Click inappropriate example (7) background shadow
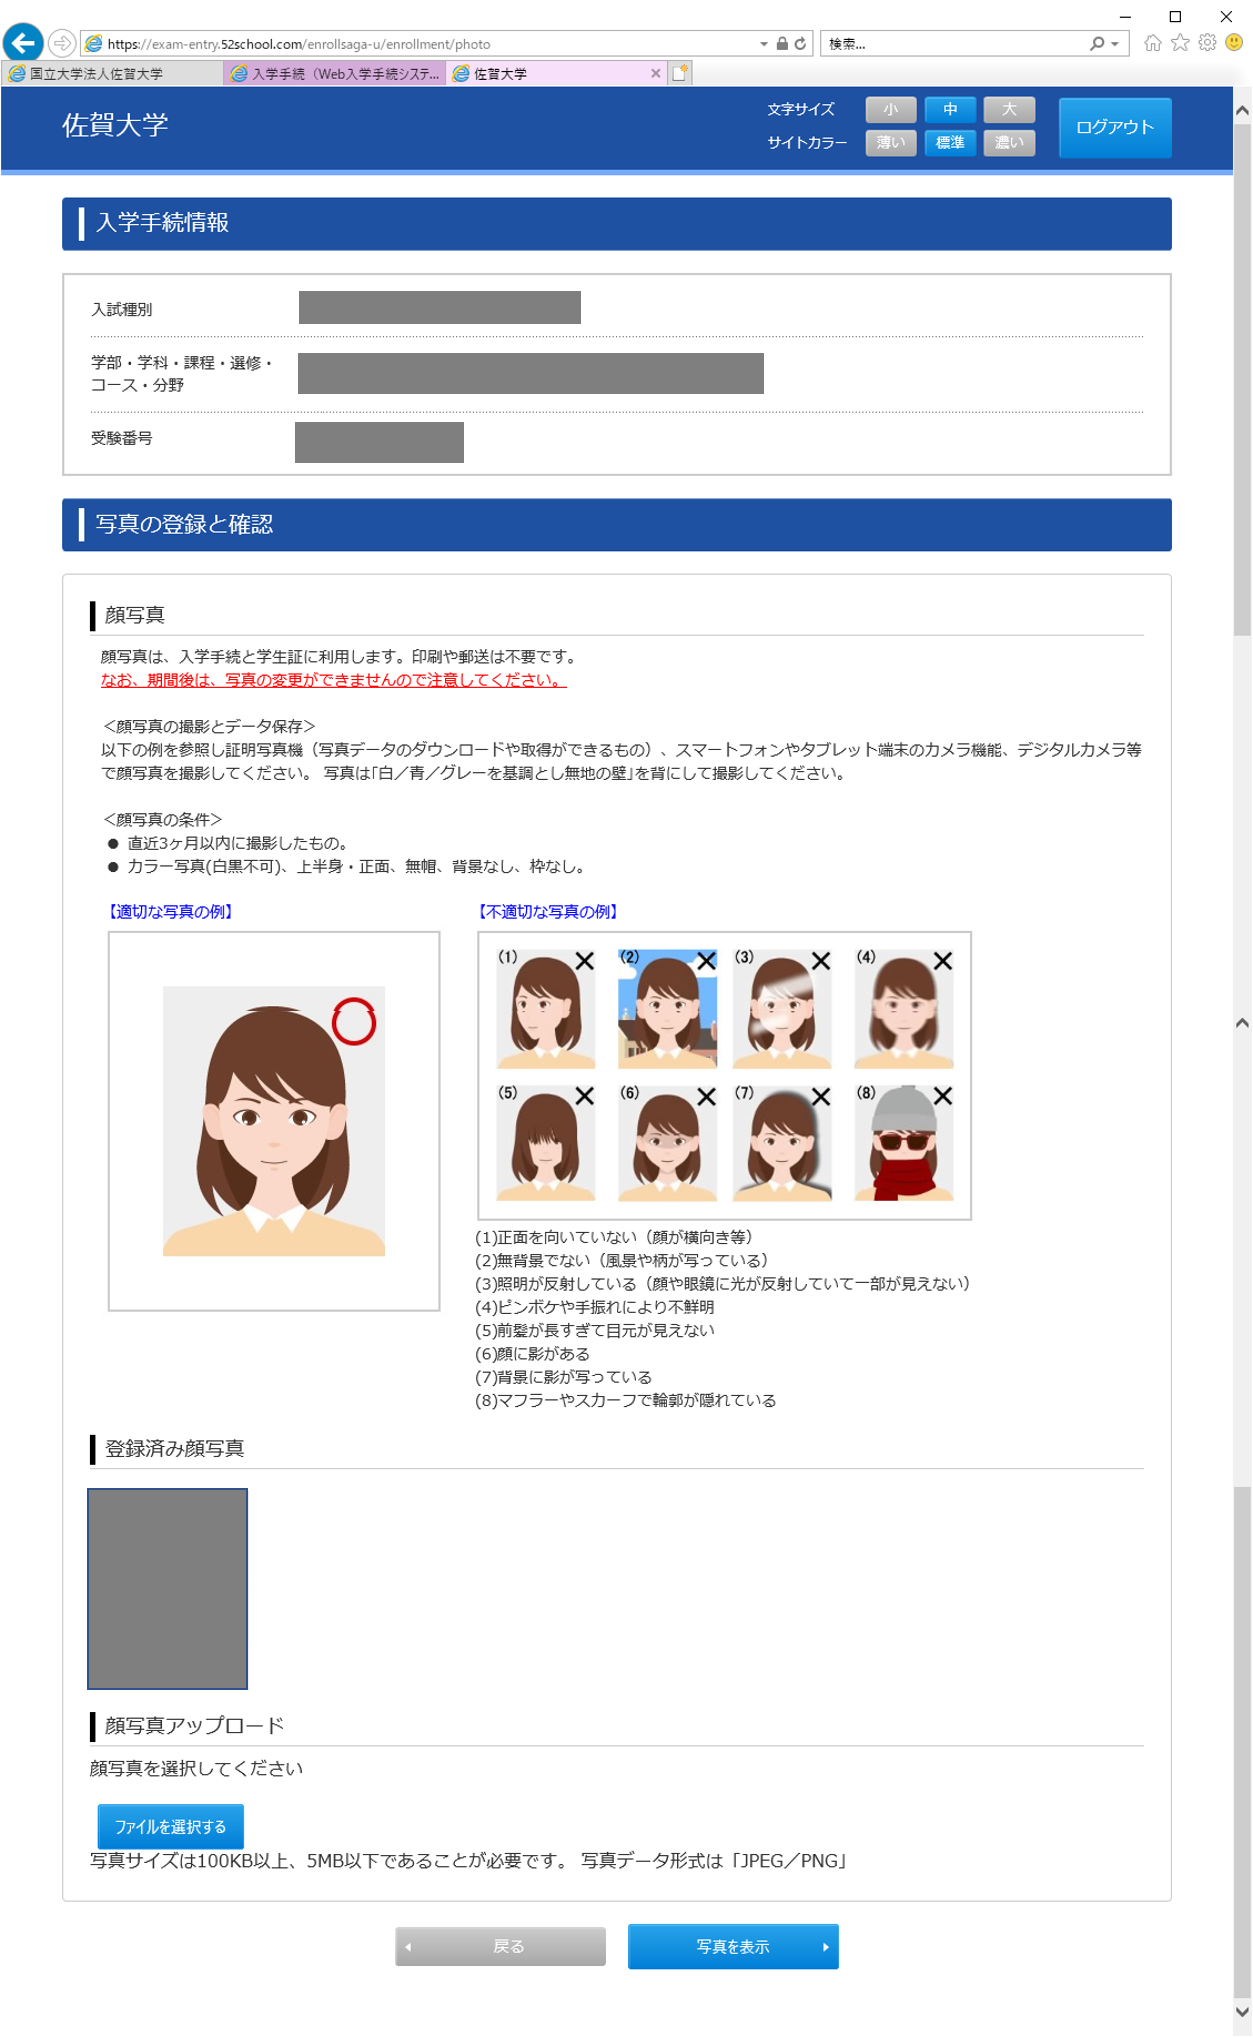This screenshot has width=1253, height=2037. pos(782,1142)
